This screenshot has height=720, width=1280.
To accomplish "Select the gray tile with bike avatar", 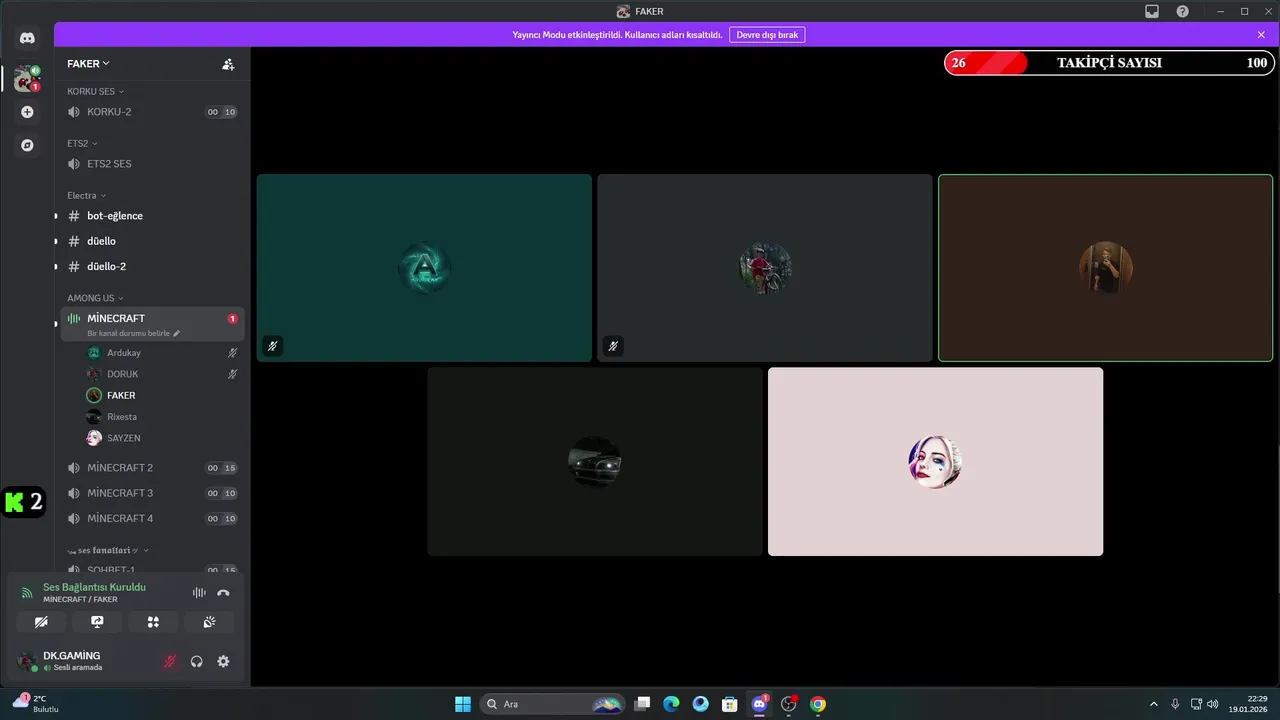I will pos(765,268).
